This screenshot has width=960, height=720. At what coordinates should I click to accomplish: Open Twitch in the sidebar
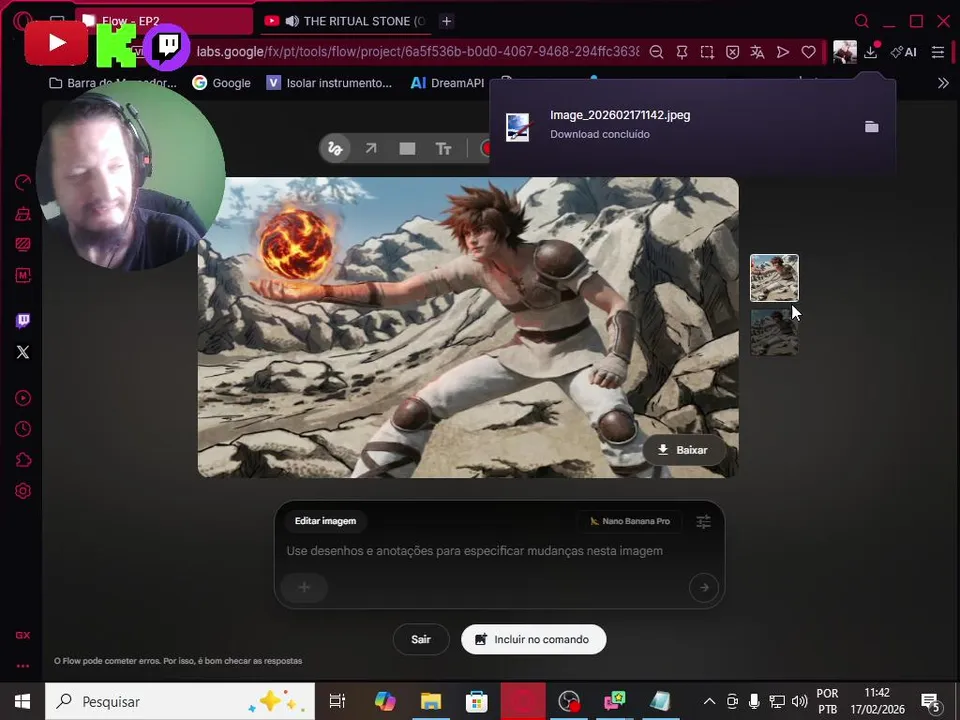click(23, 321)
